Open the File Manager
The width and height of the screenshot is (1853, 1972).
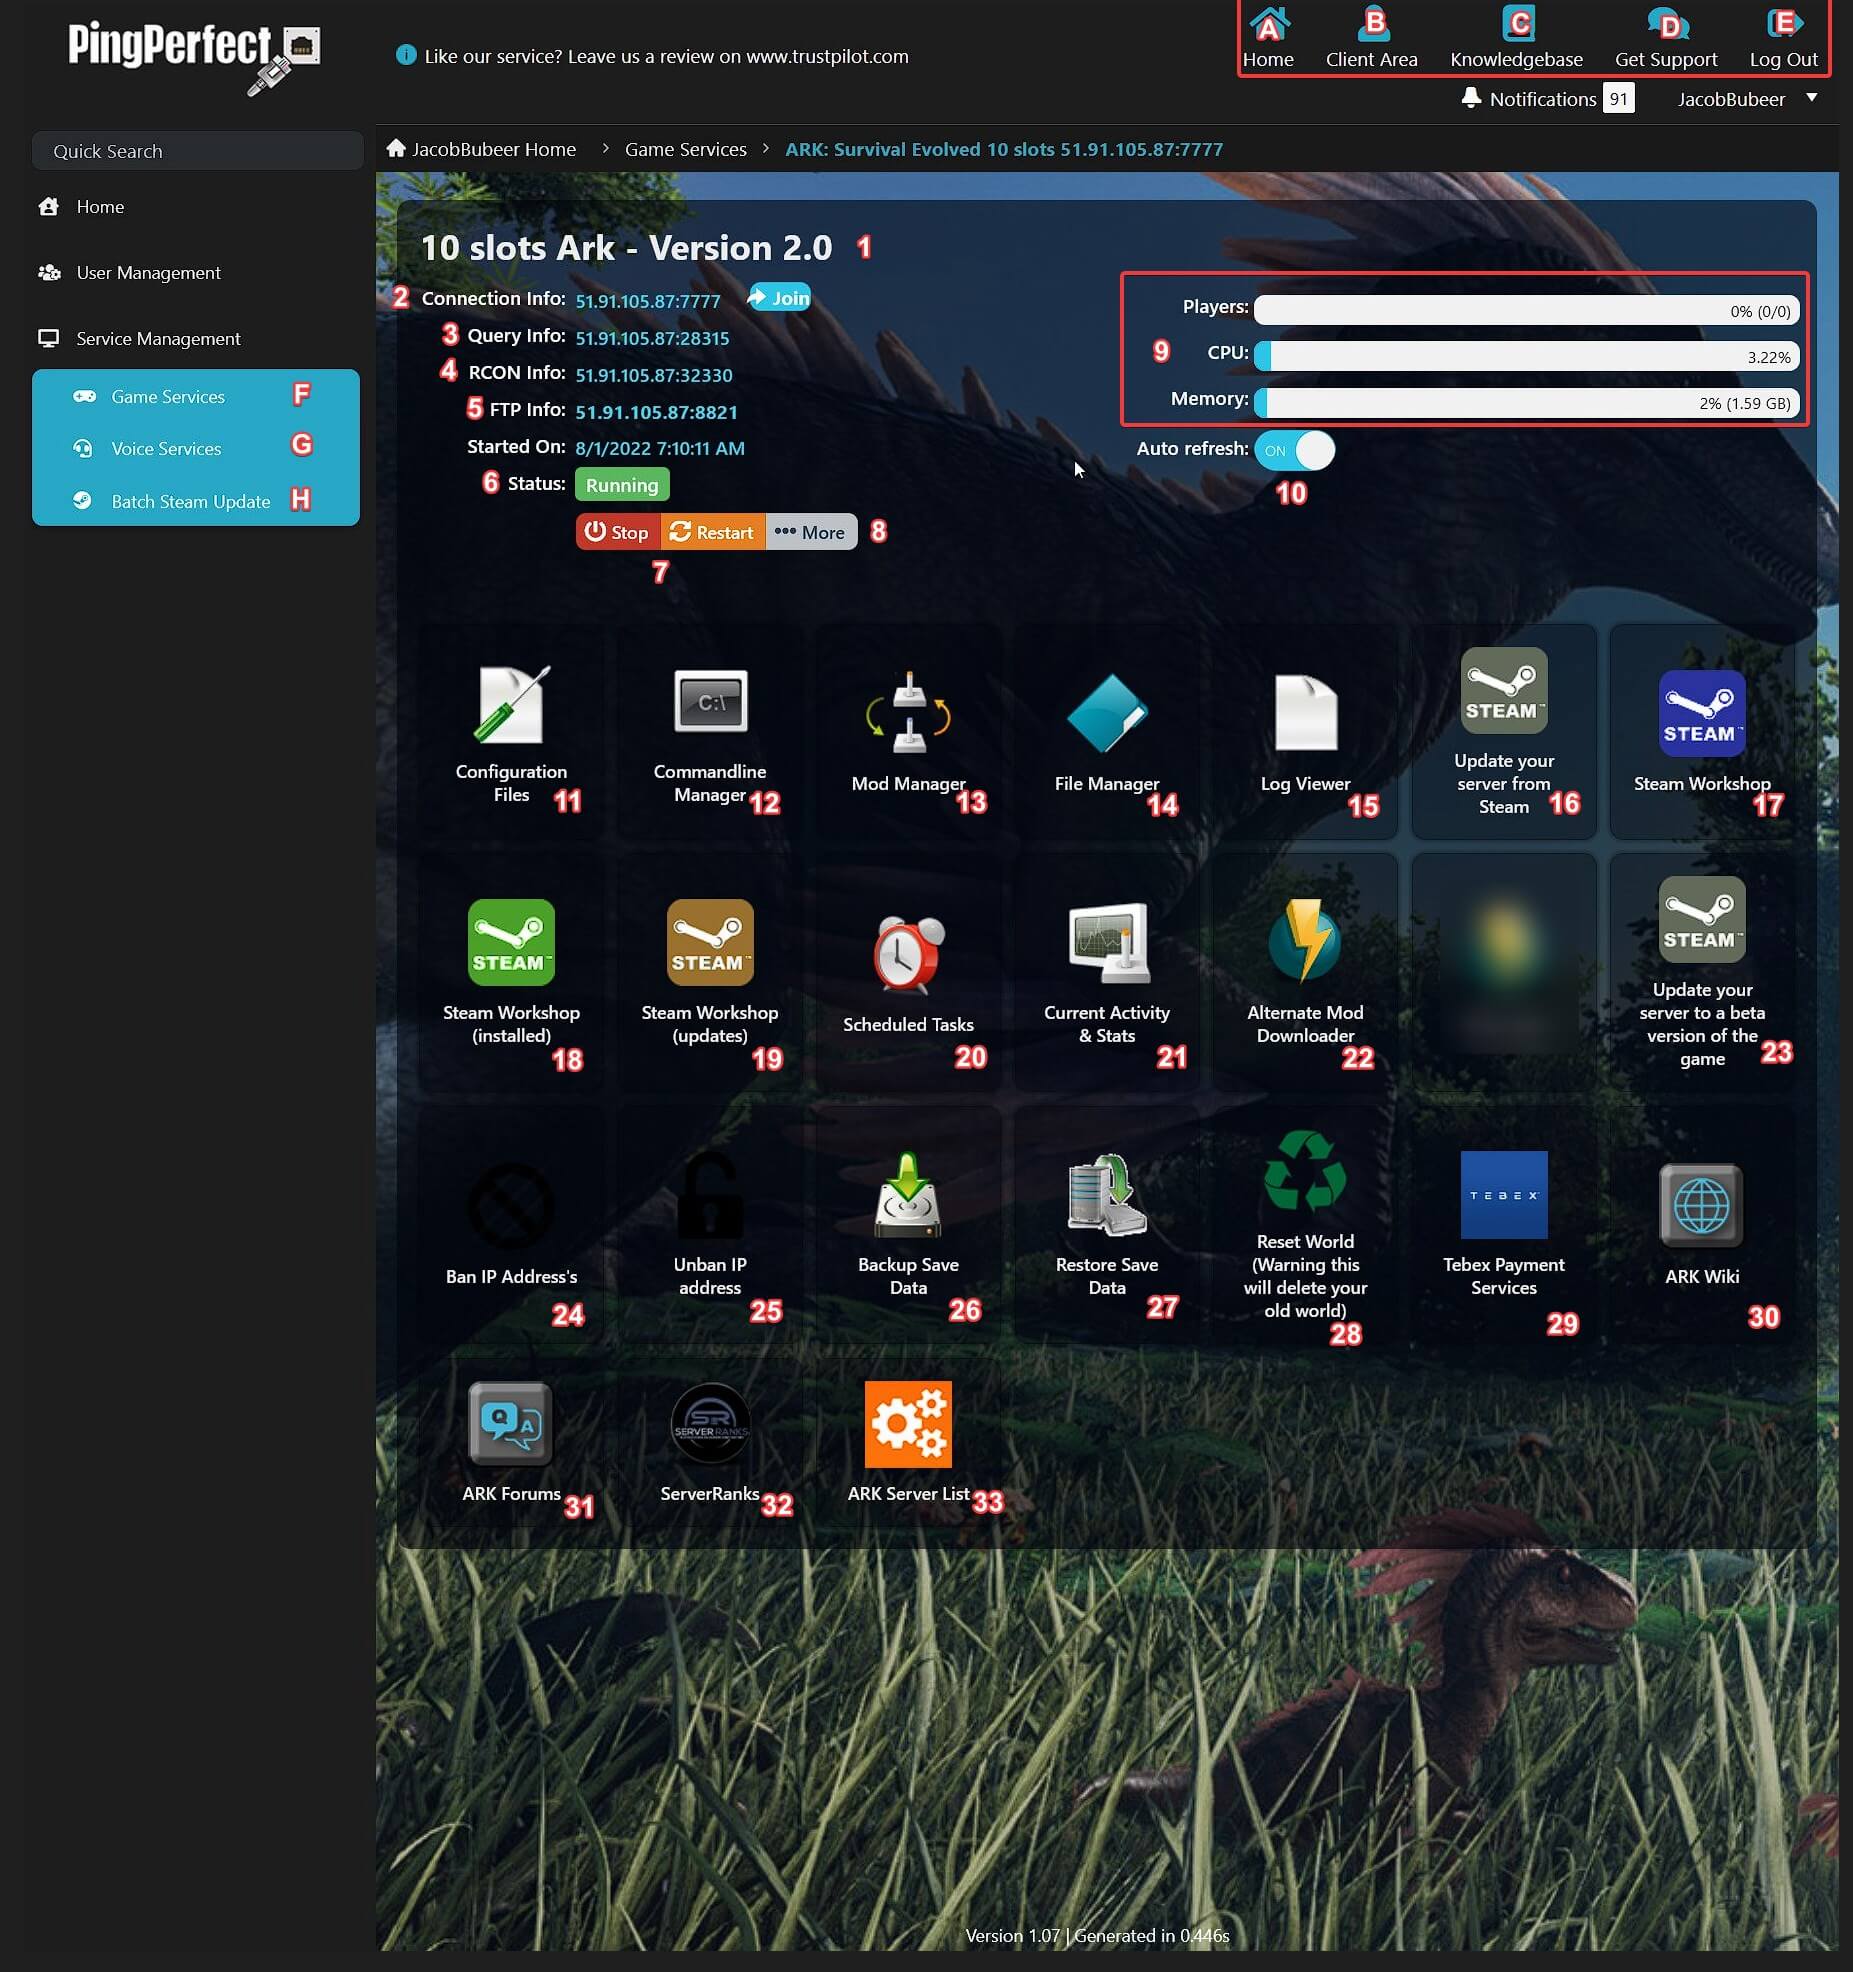pos(1106,714)
